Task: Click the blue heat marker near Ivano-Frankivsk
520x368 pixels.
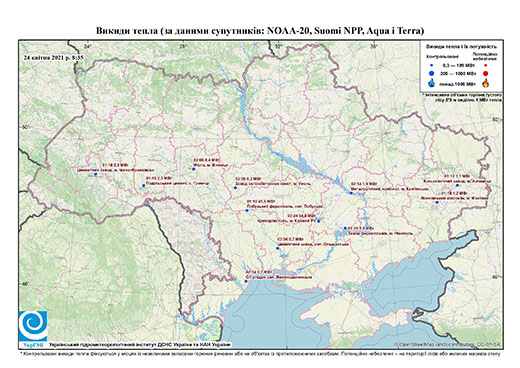Action: click(95, 174)
